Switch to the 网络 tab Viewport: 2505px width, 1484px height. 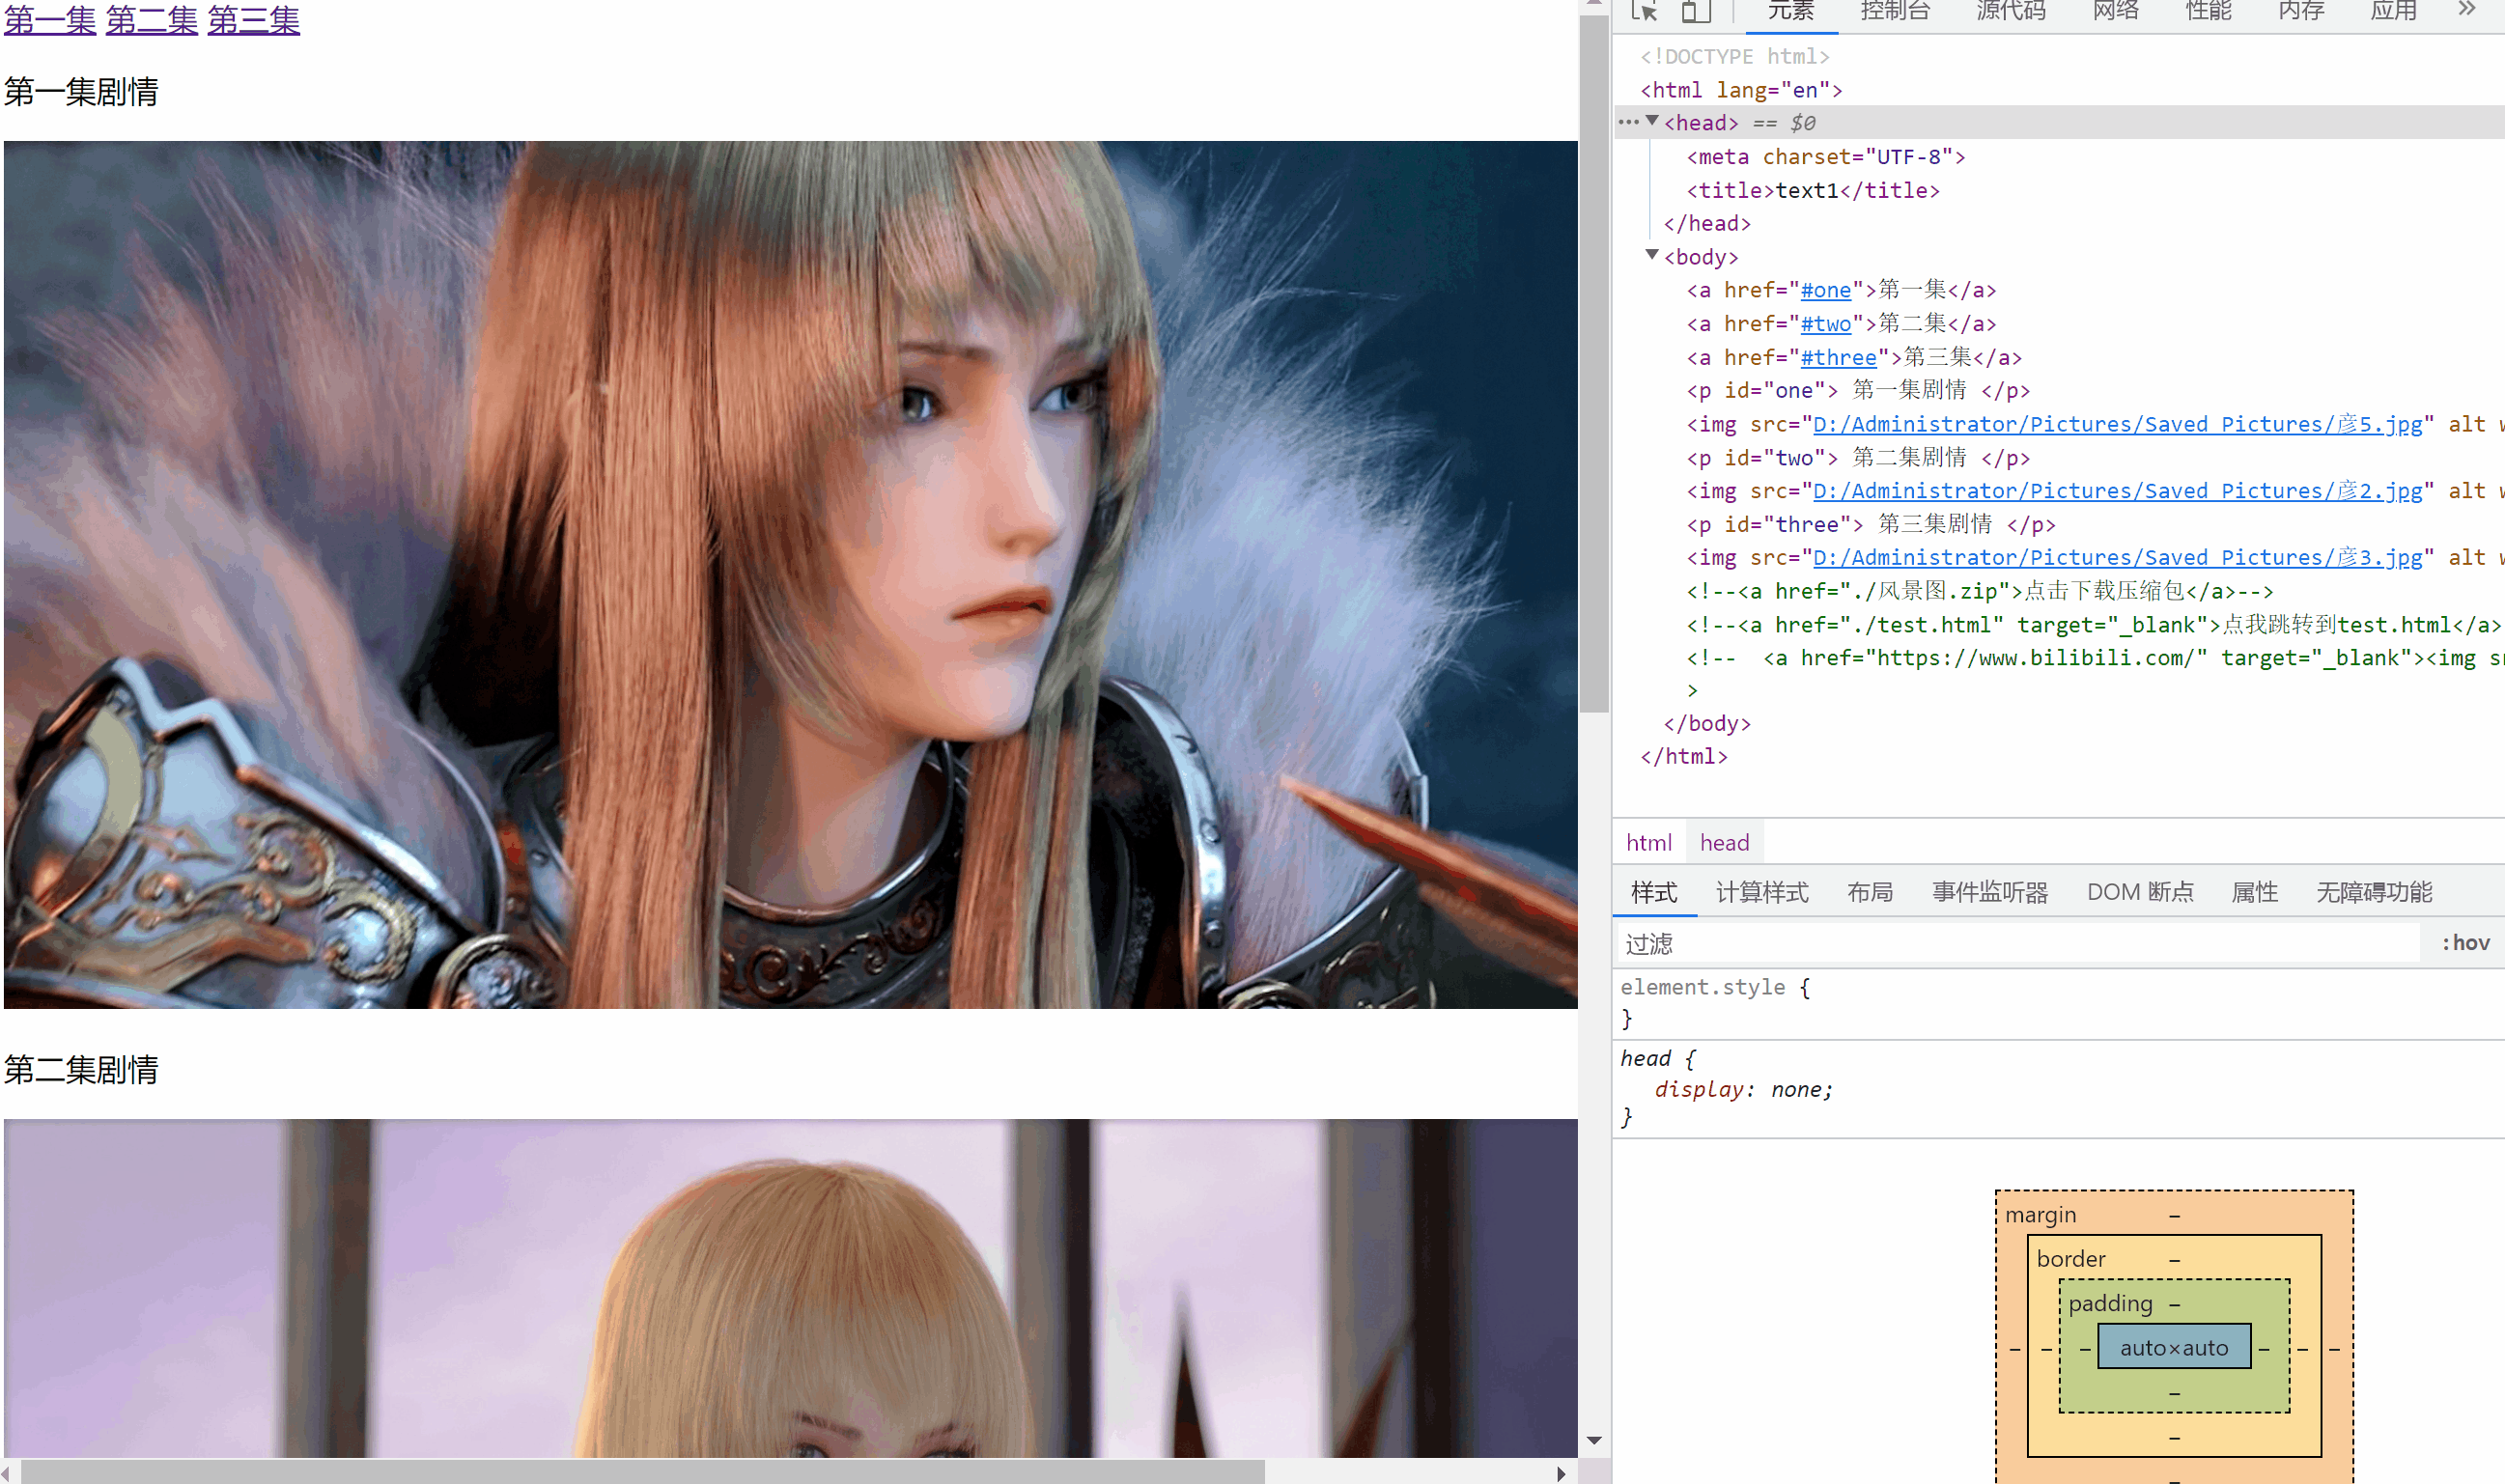[2116, 11]
